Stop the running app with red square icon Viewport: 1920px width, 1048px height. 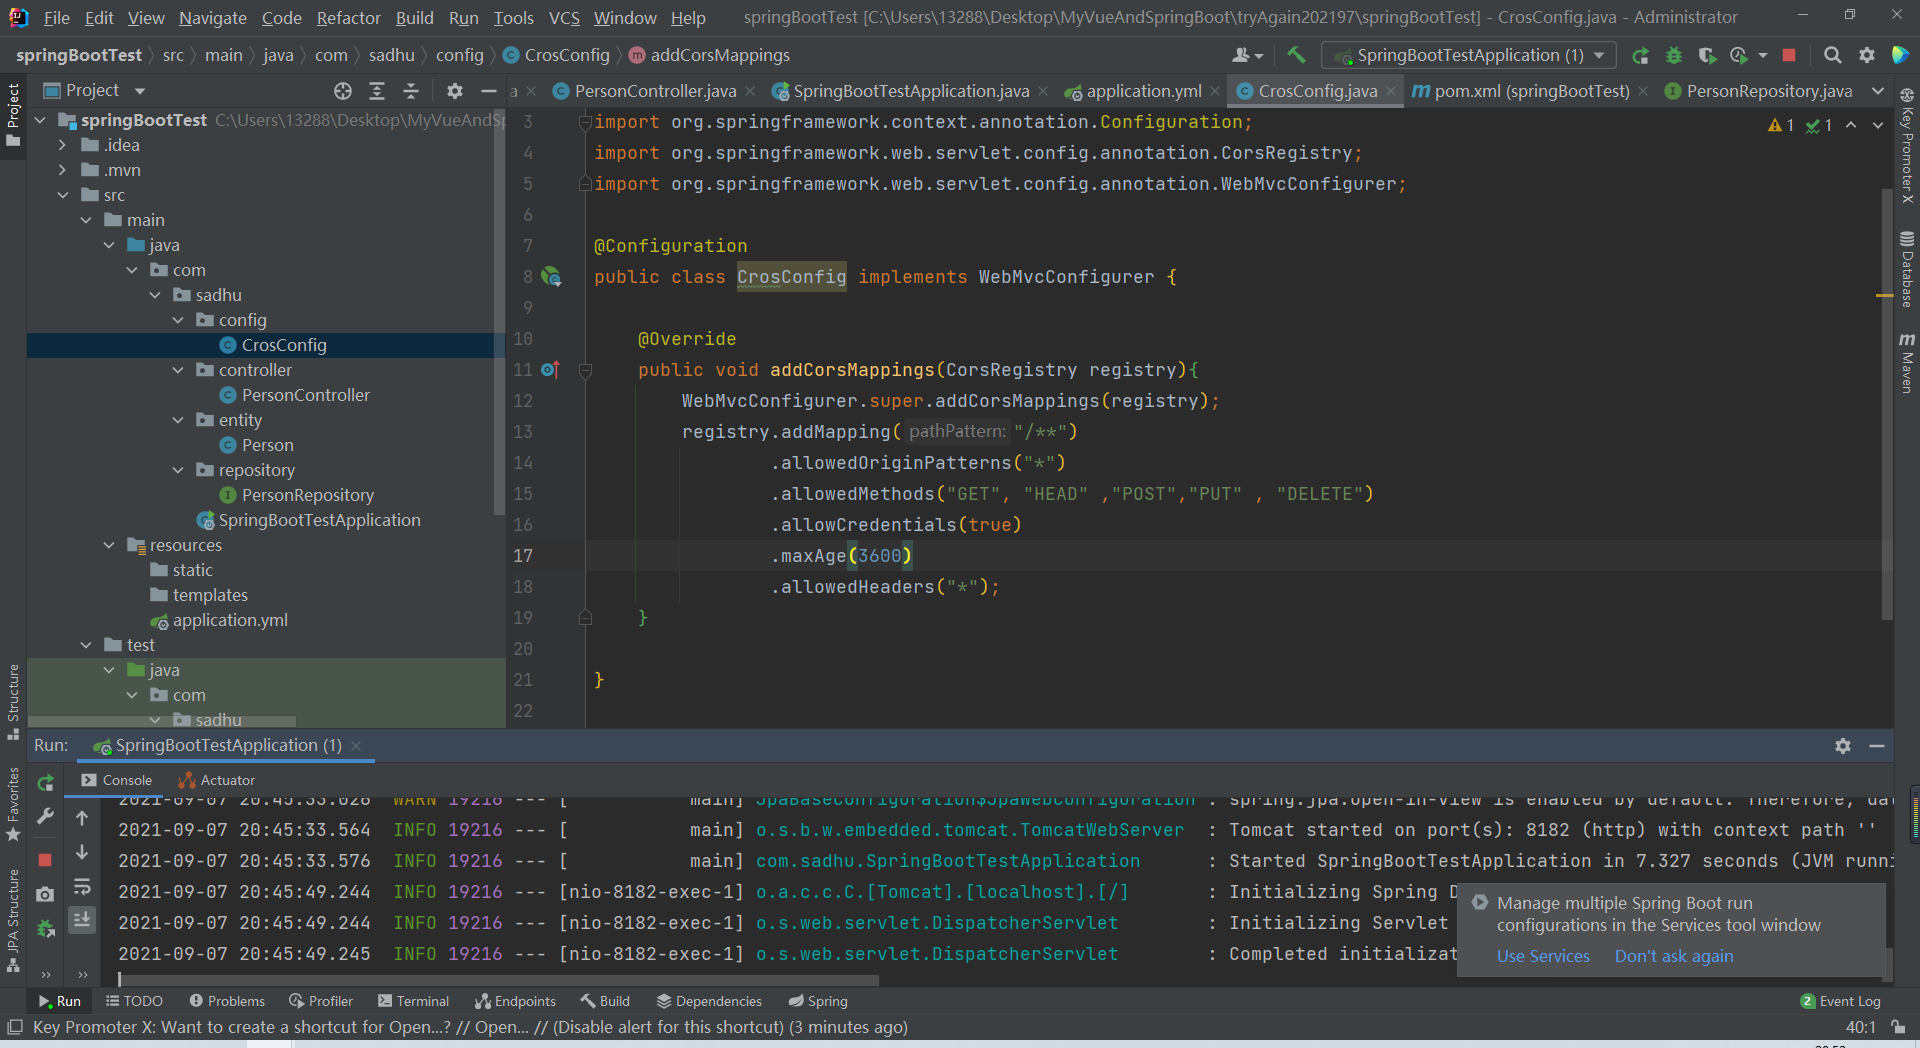tap(1790, 55)
